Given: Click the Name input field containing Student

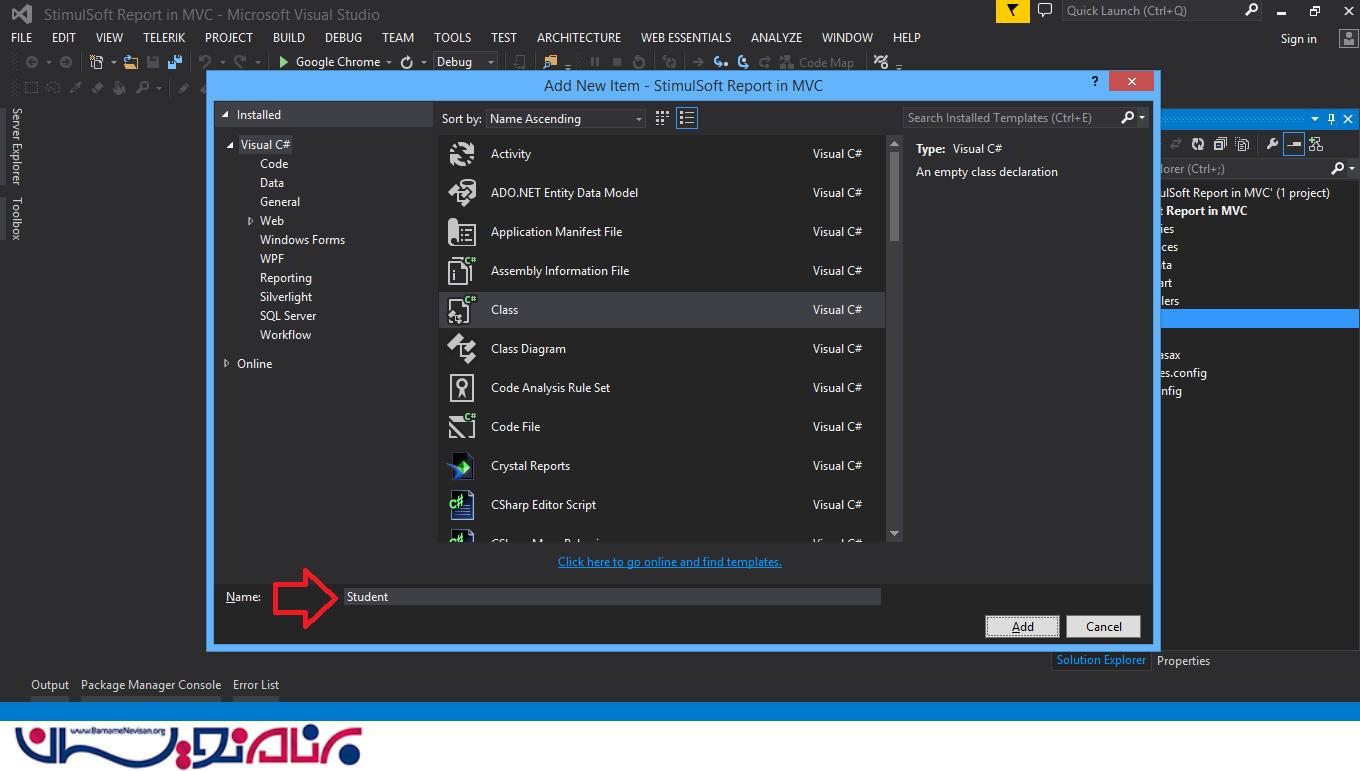Looking at the screenshot, I should click(611, 597).
